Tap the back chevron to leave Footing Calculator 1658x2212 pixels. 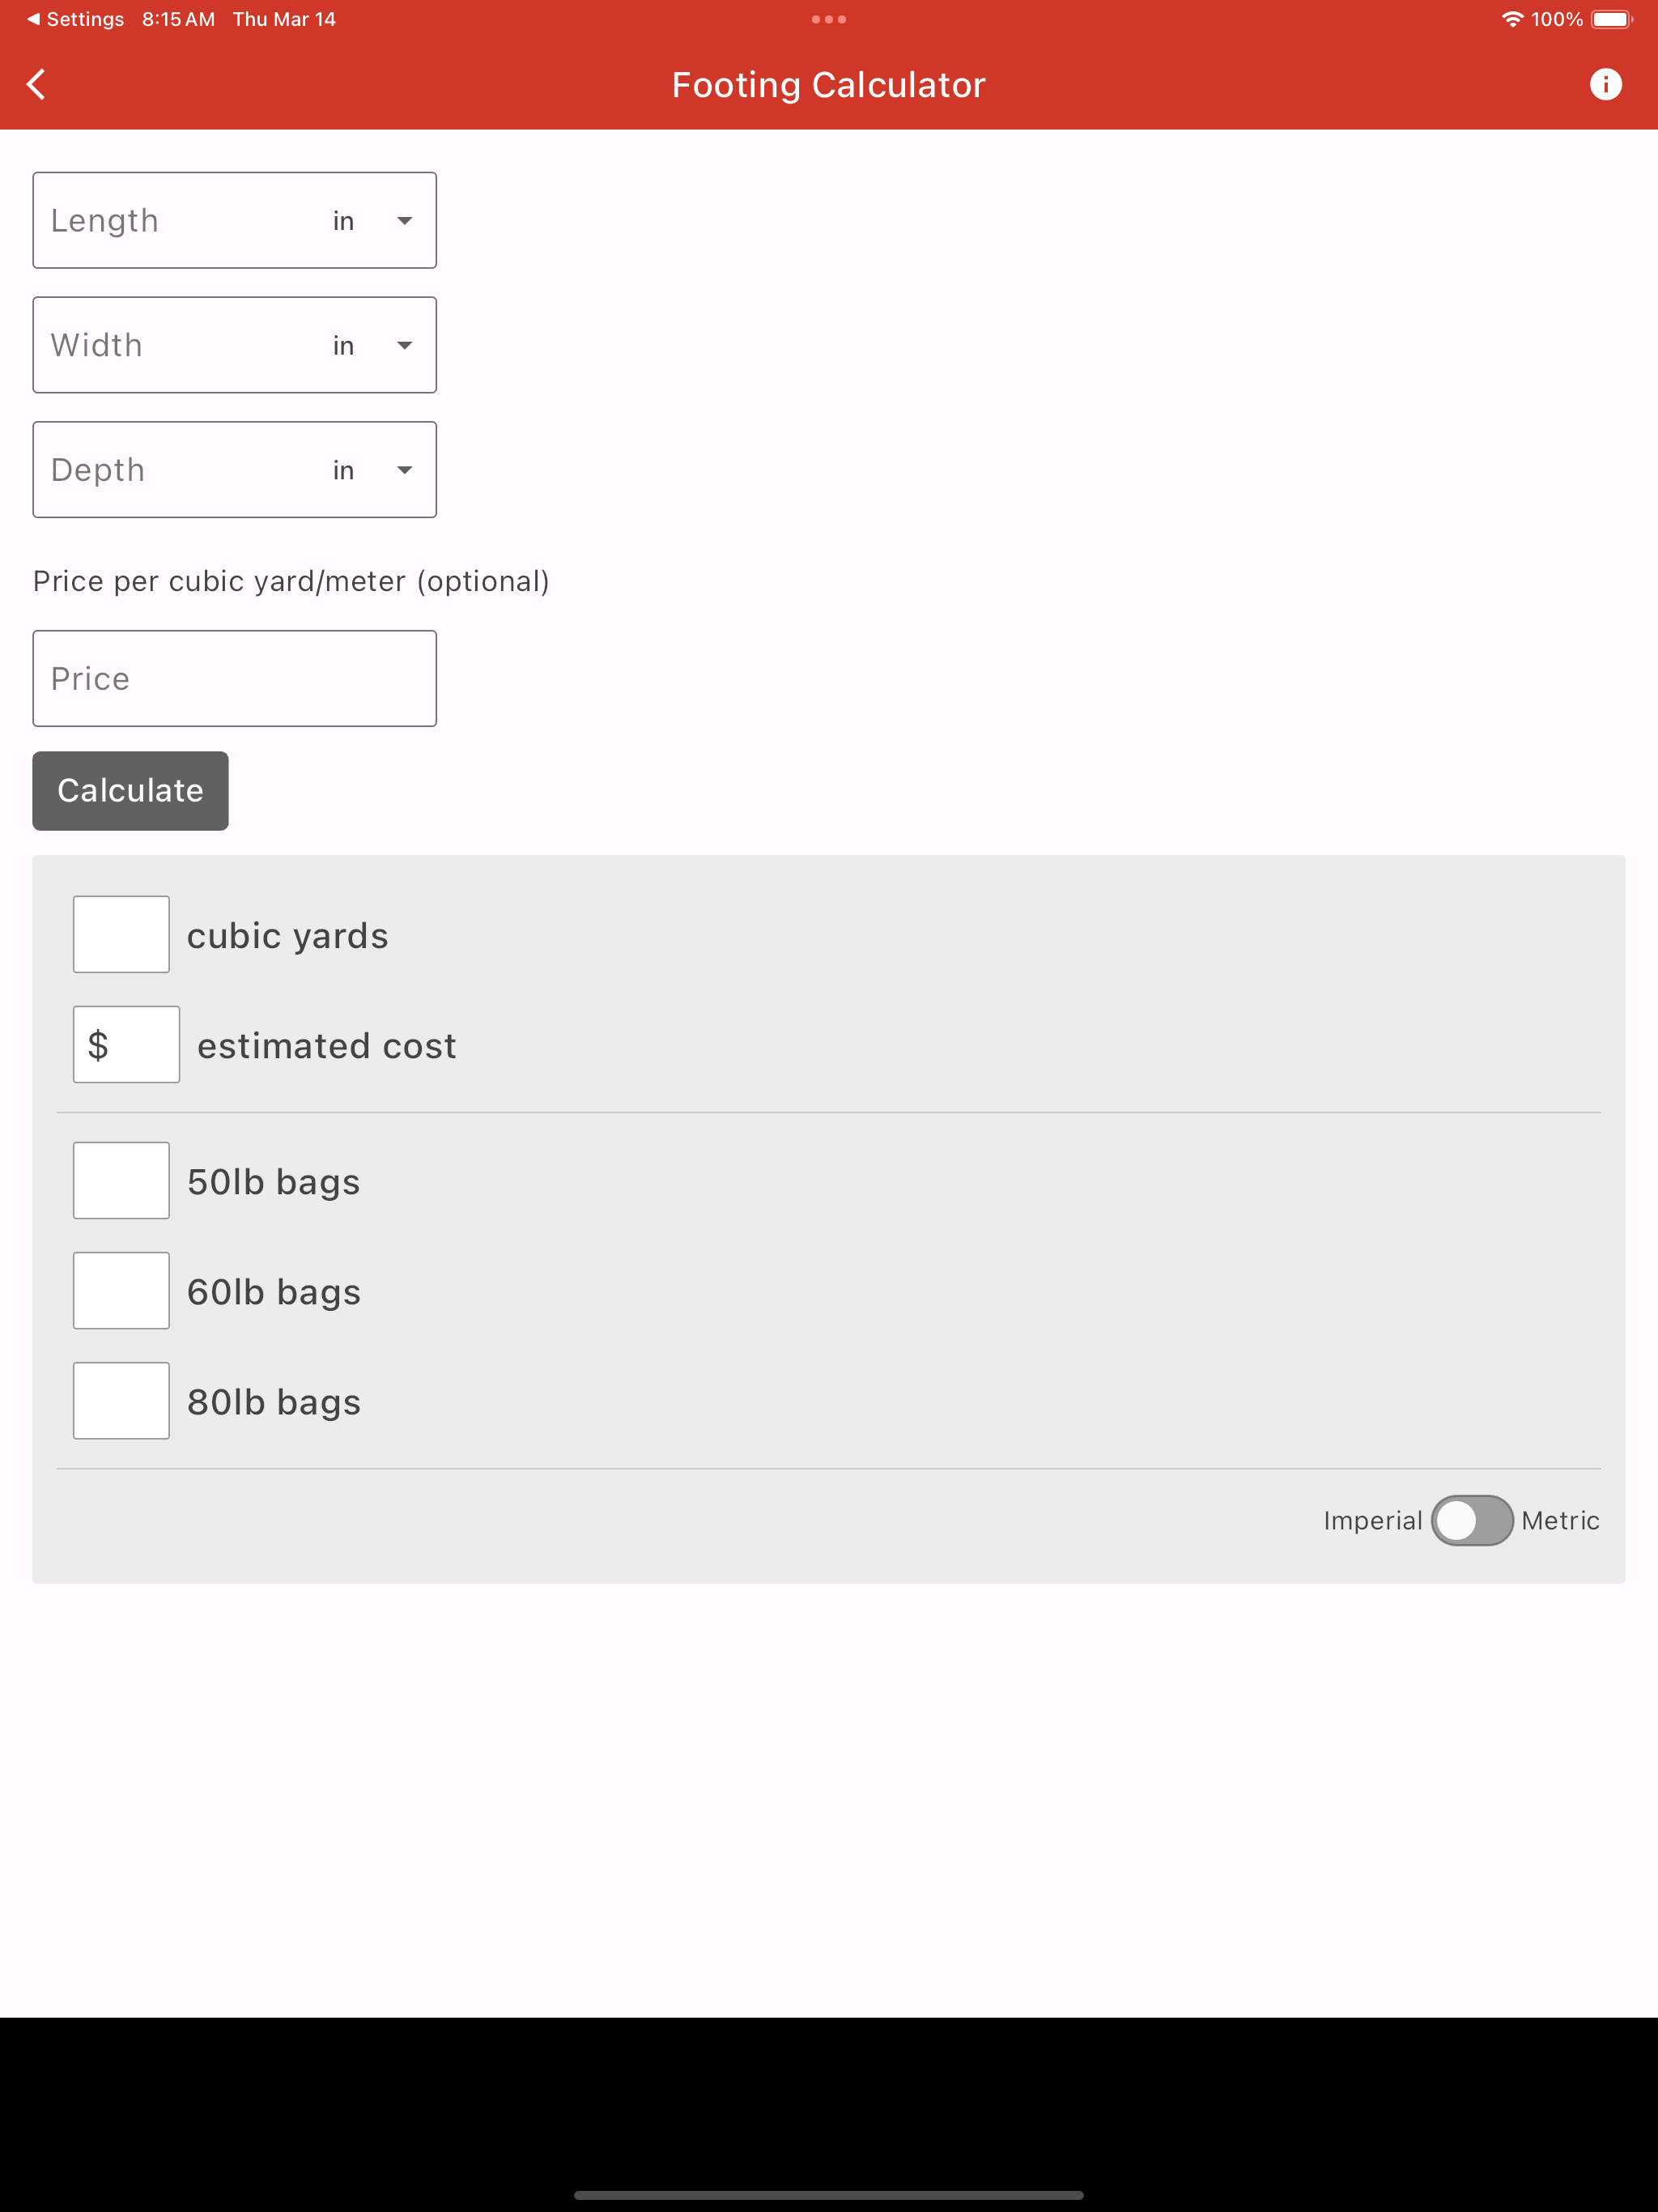pos(36,84)
